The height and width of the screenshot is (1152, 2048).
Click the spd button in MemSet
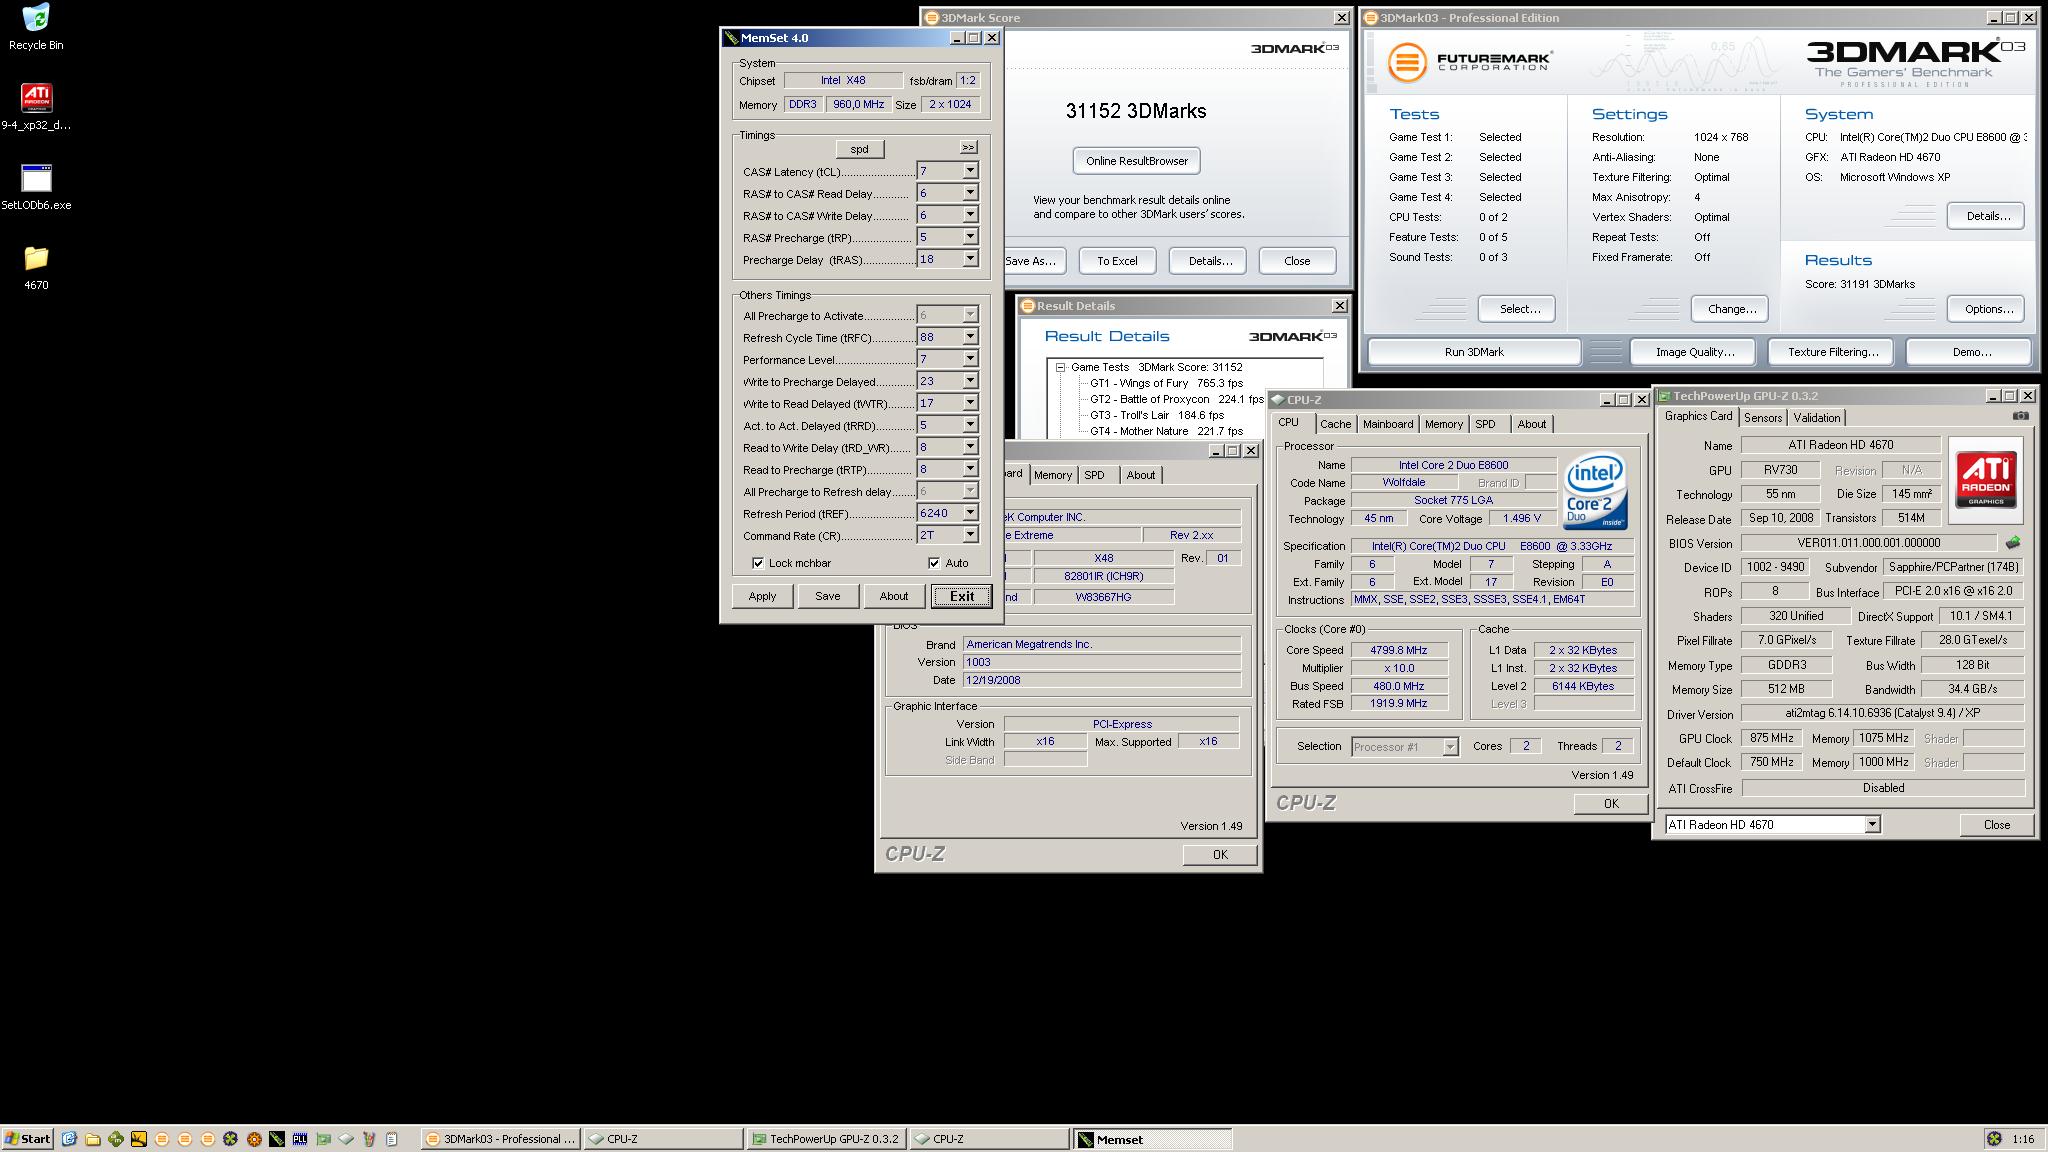859,149
